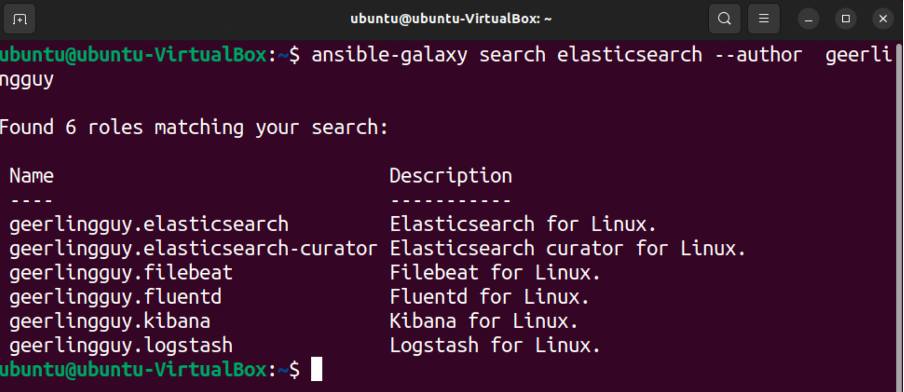Click the 'Found 6 roles' message line
The height and width of the screenshot is (392, 904).
point(194,128)
